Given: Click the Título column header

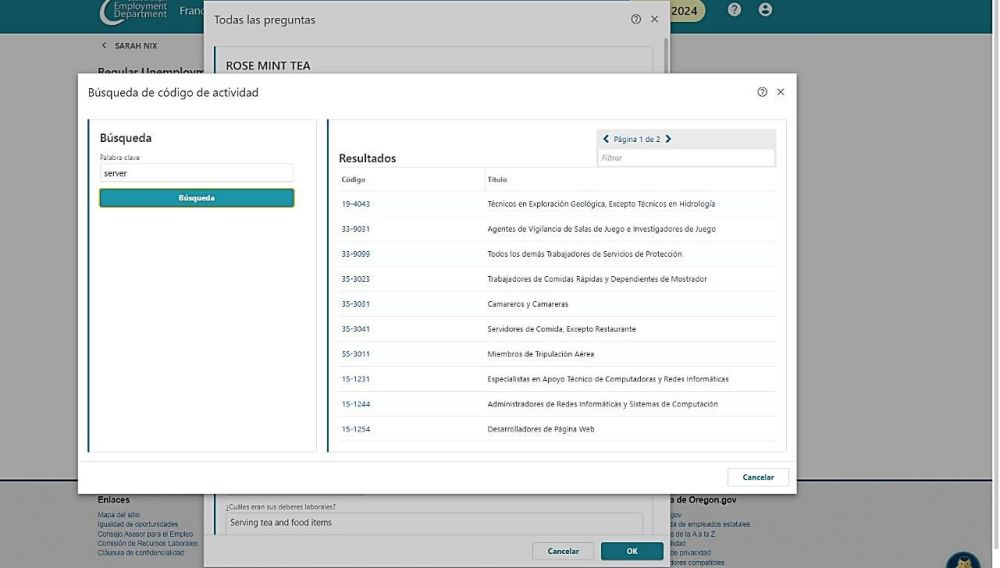Looking at the screenshot, I should [x=497, y=180].
